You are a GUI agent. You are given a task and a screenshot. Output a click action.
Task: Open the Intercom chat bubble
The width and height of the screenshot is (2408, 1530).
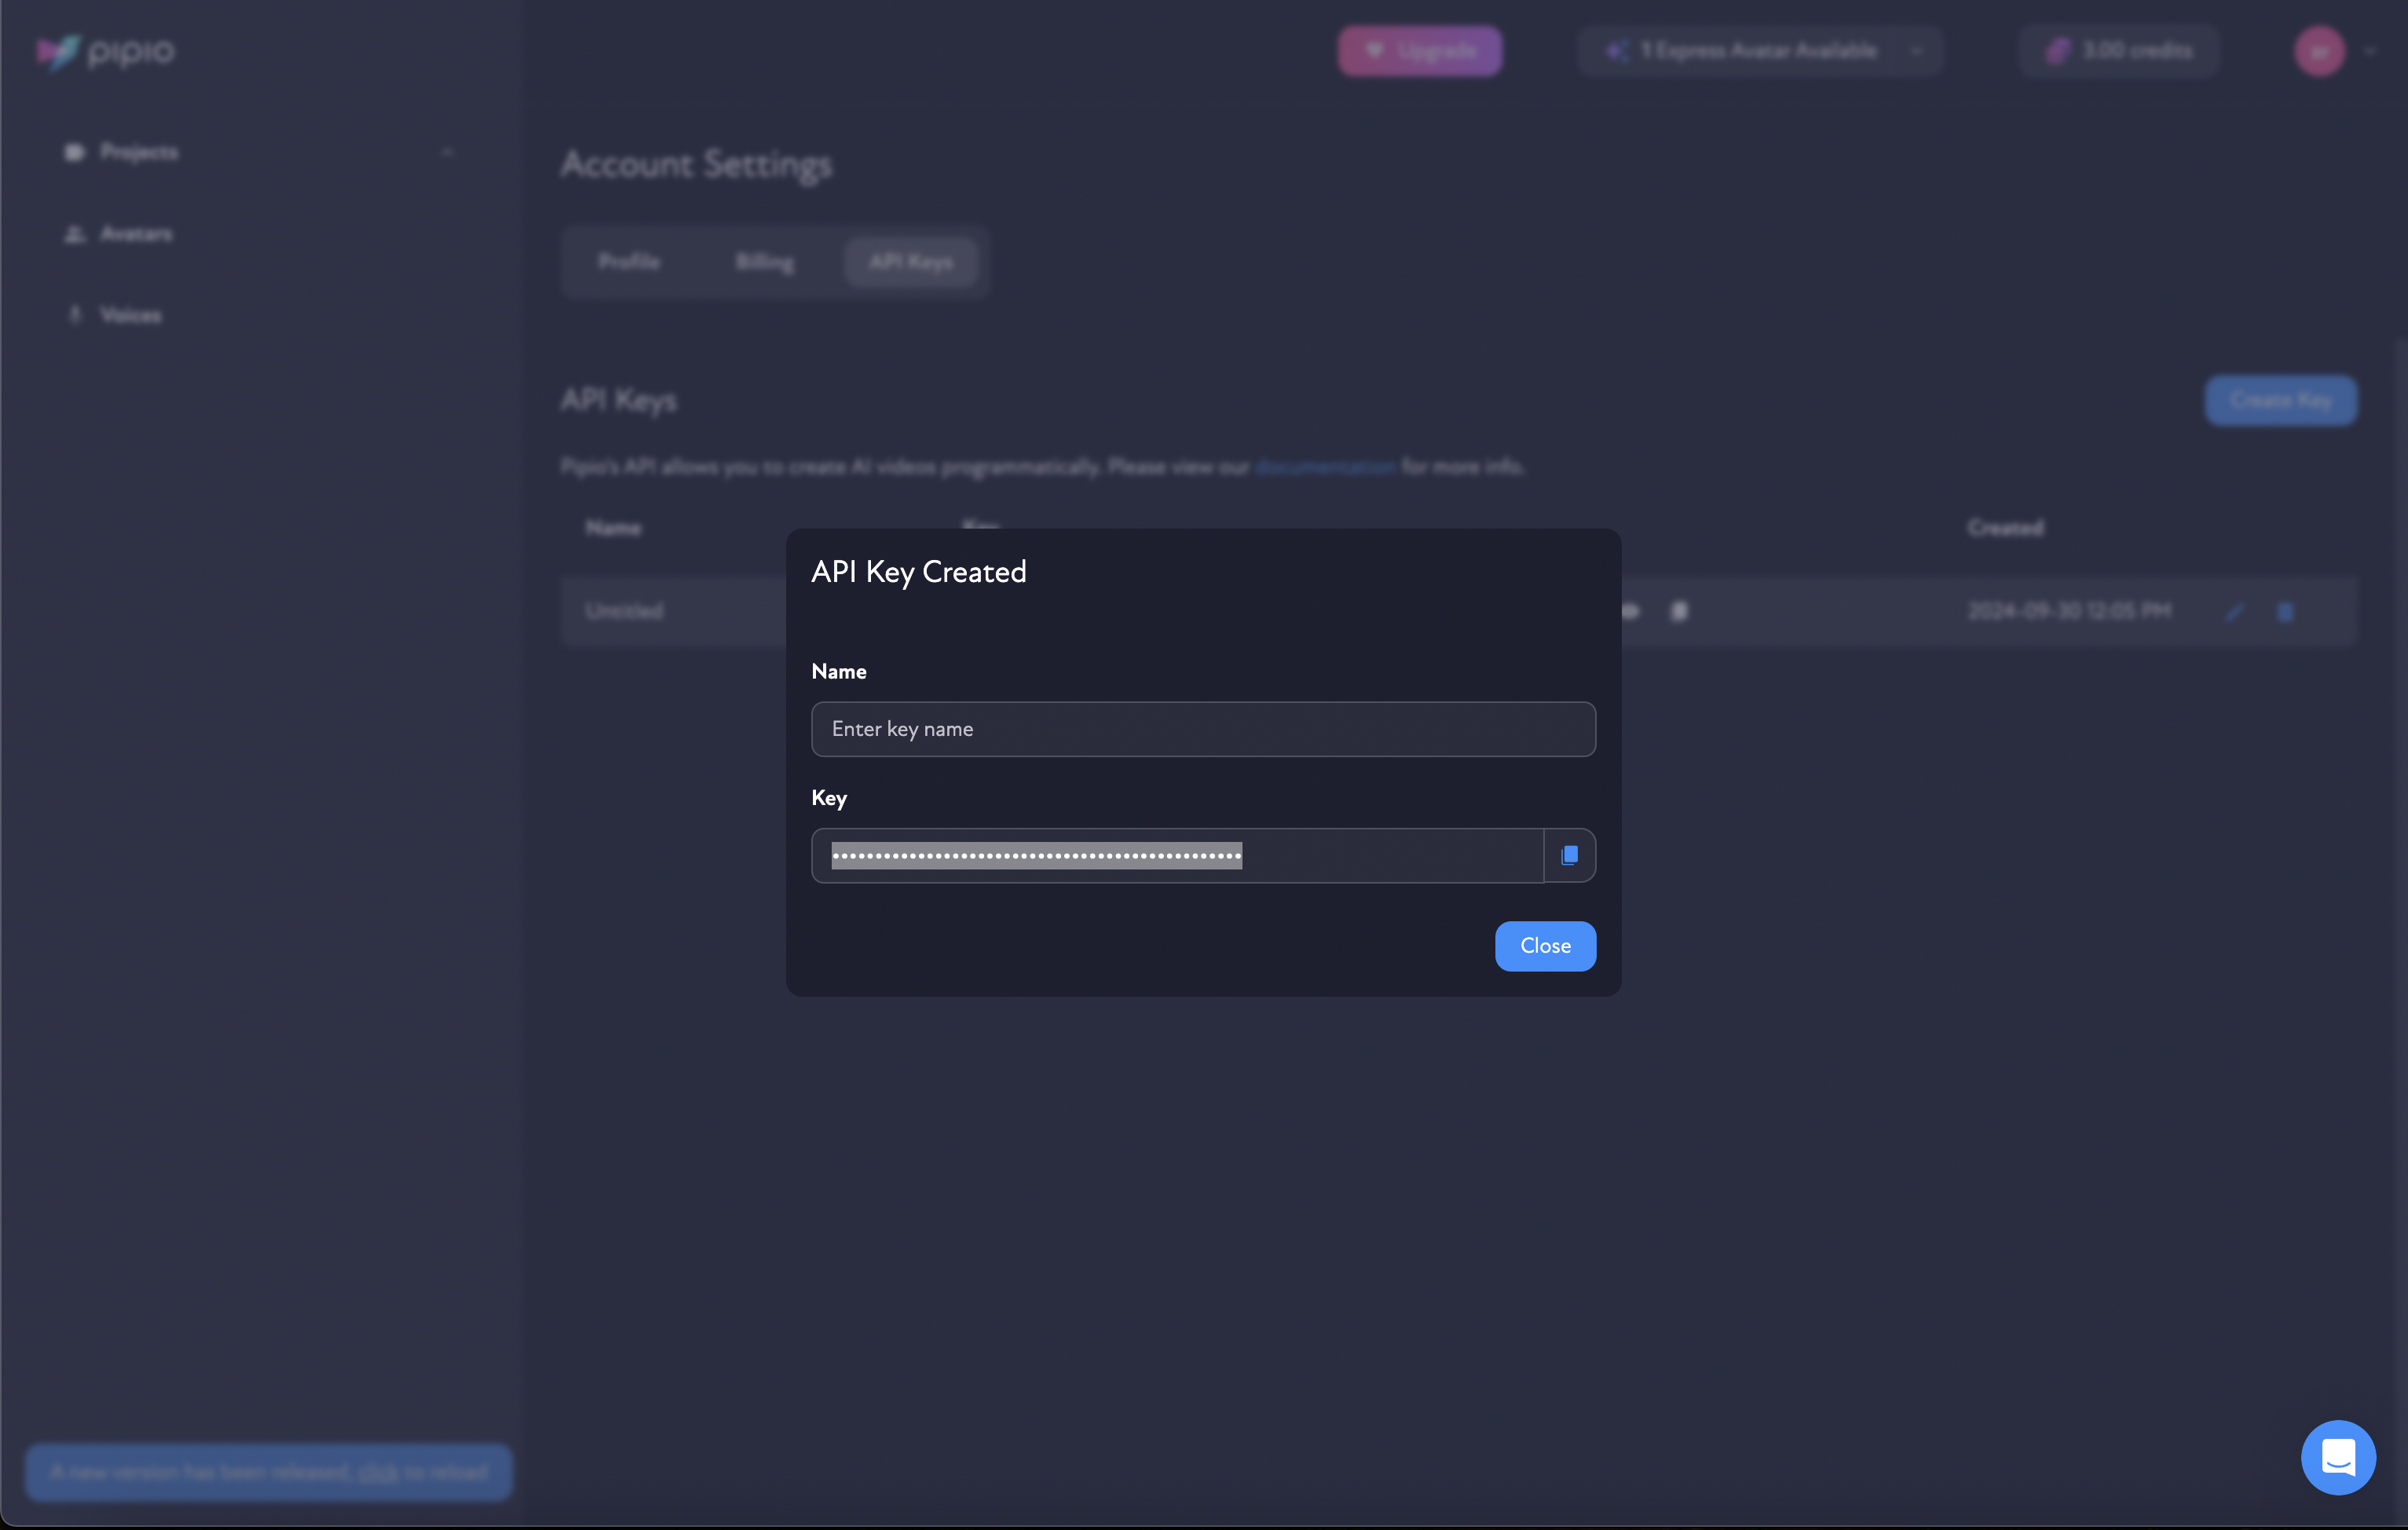coord(2338,1456)
